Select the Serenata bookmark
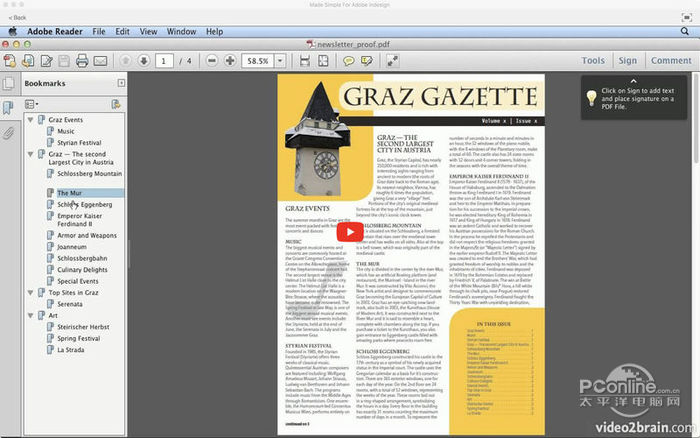 click(x=70, y=304)
